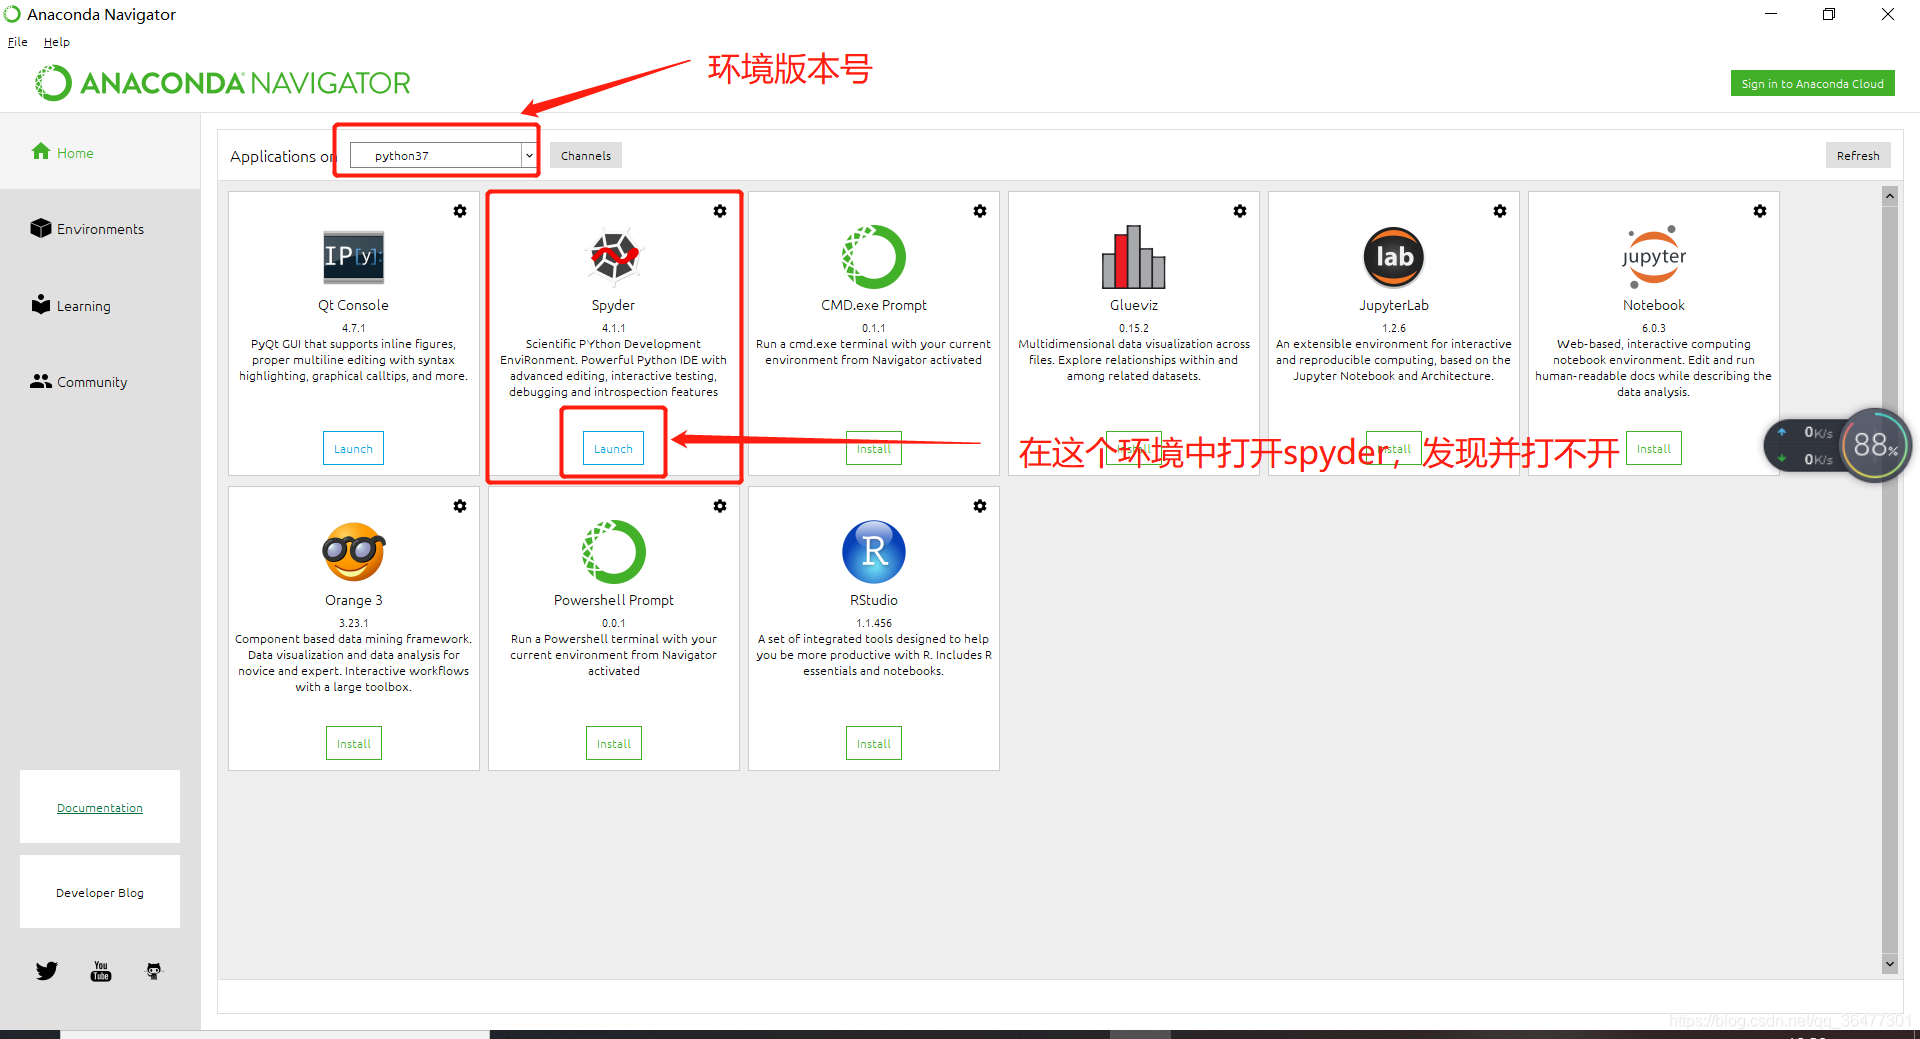
Task: Open the Powershell Prompt settings gear
Action: pos(720,506)
